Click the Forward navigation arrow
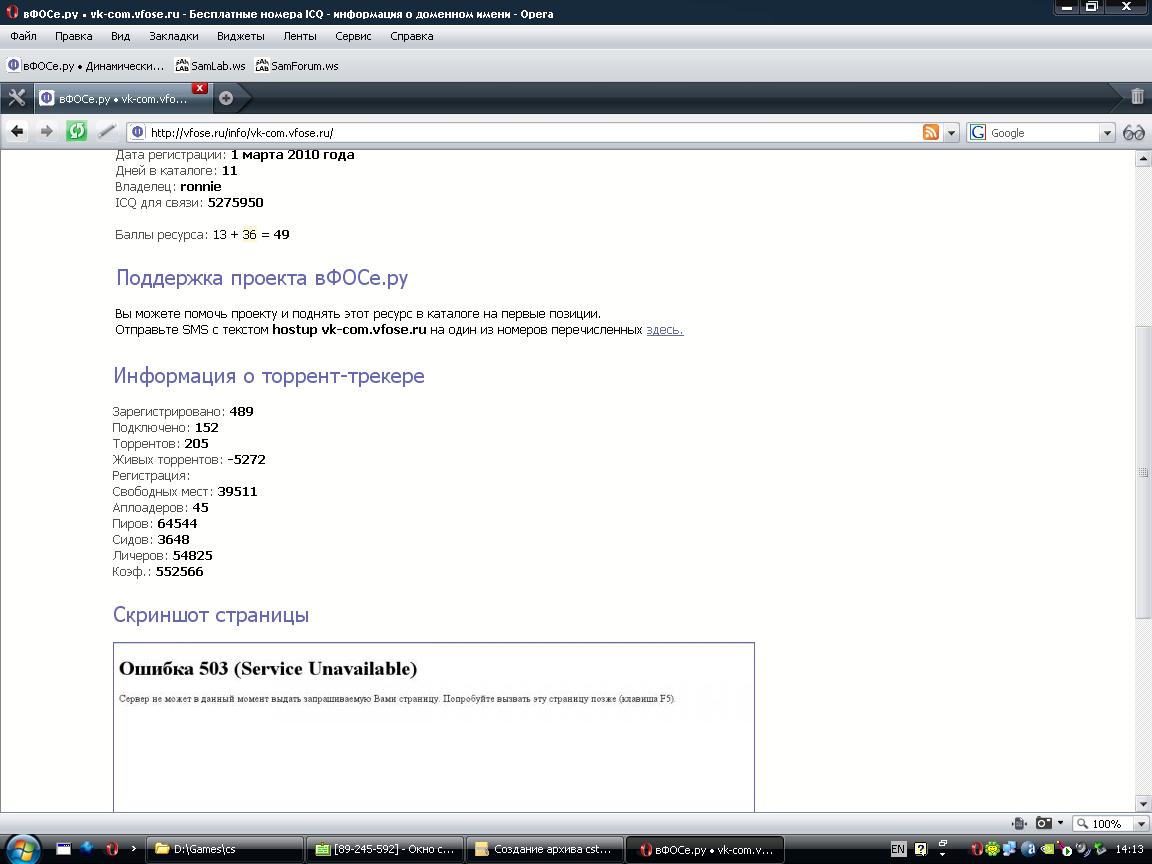This screenshot has height=864, width=1152. 46,132
